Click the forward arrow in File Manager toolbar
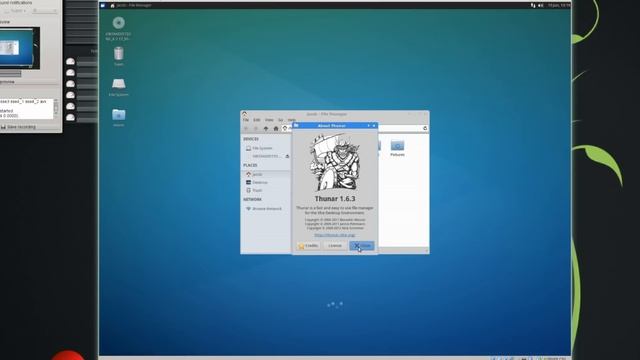 [256, 129]
